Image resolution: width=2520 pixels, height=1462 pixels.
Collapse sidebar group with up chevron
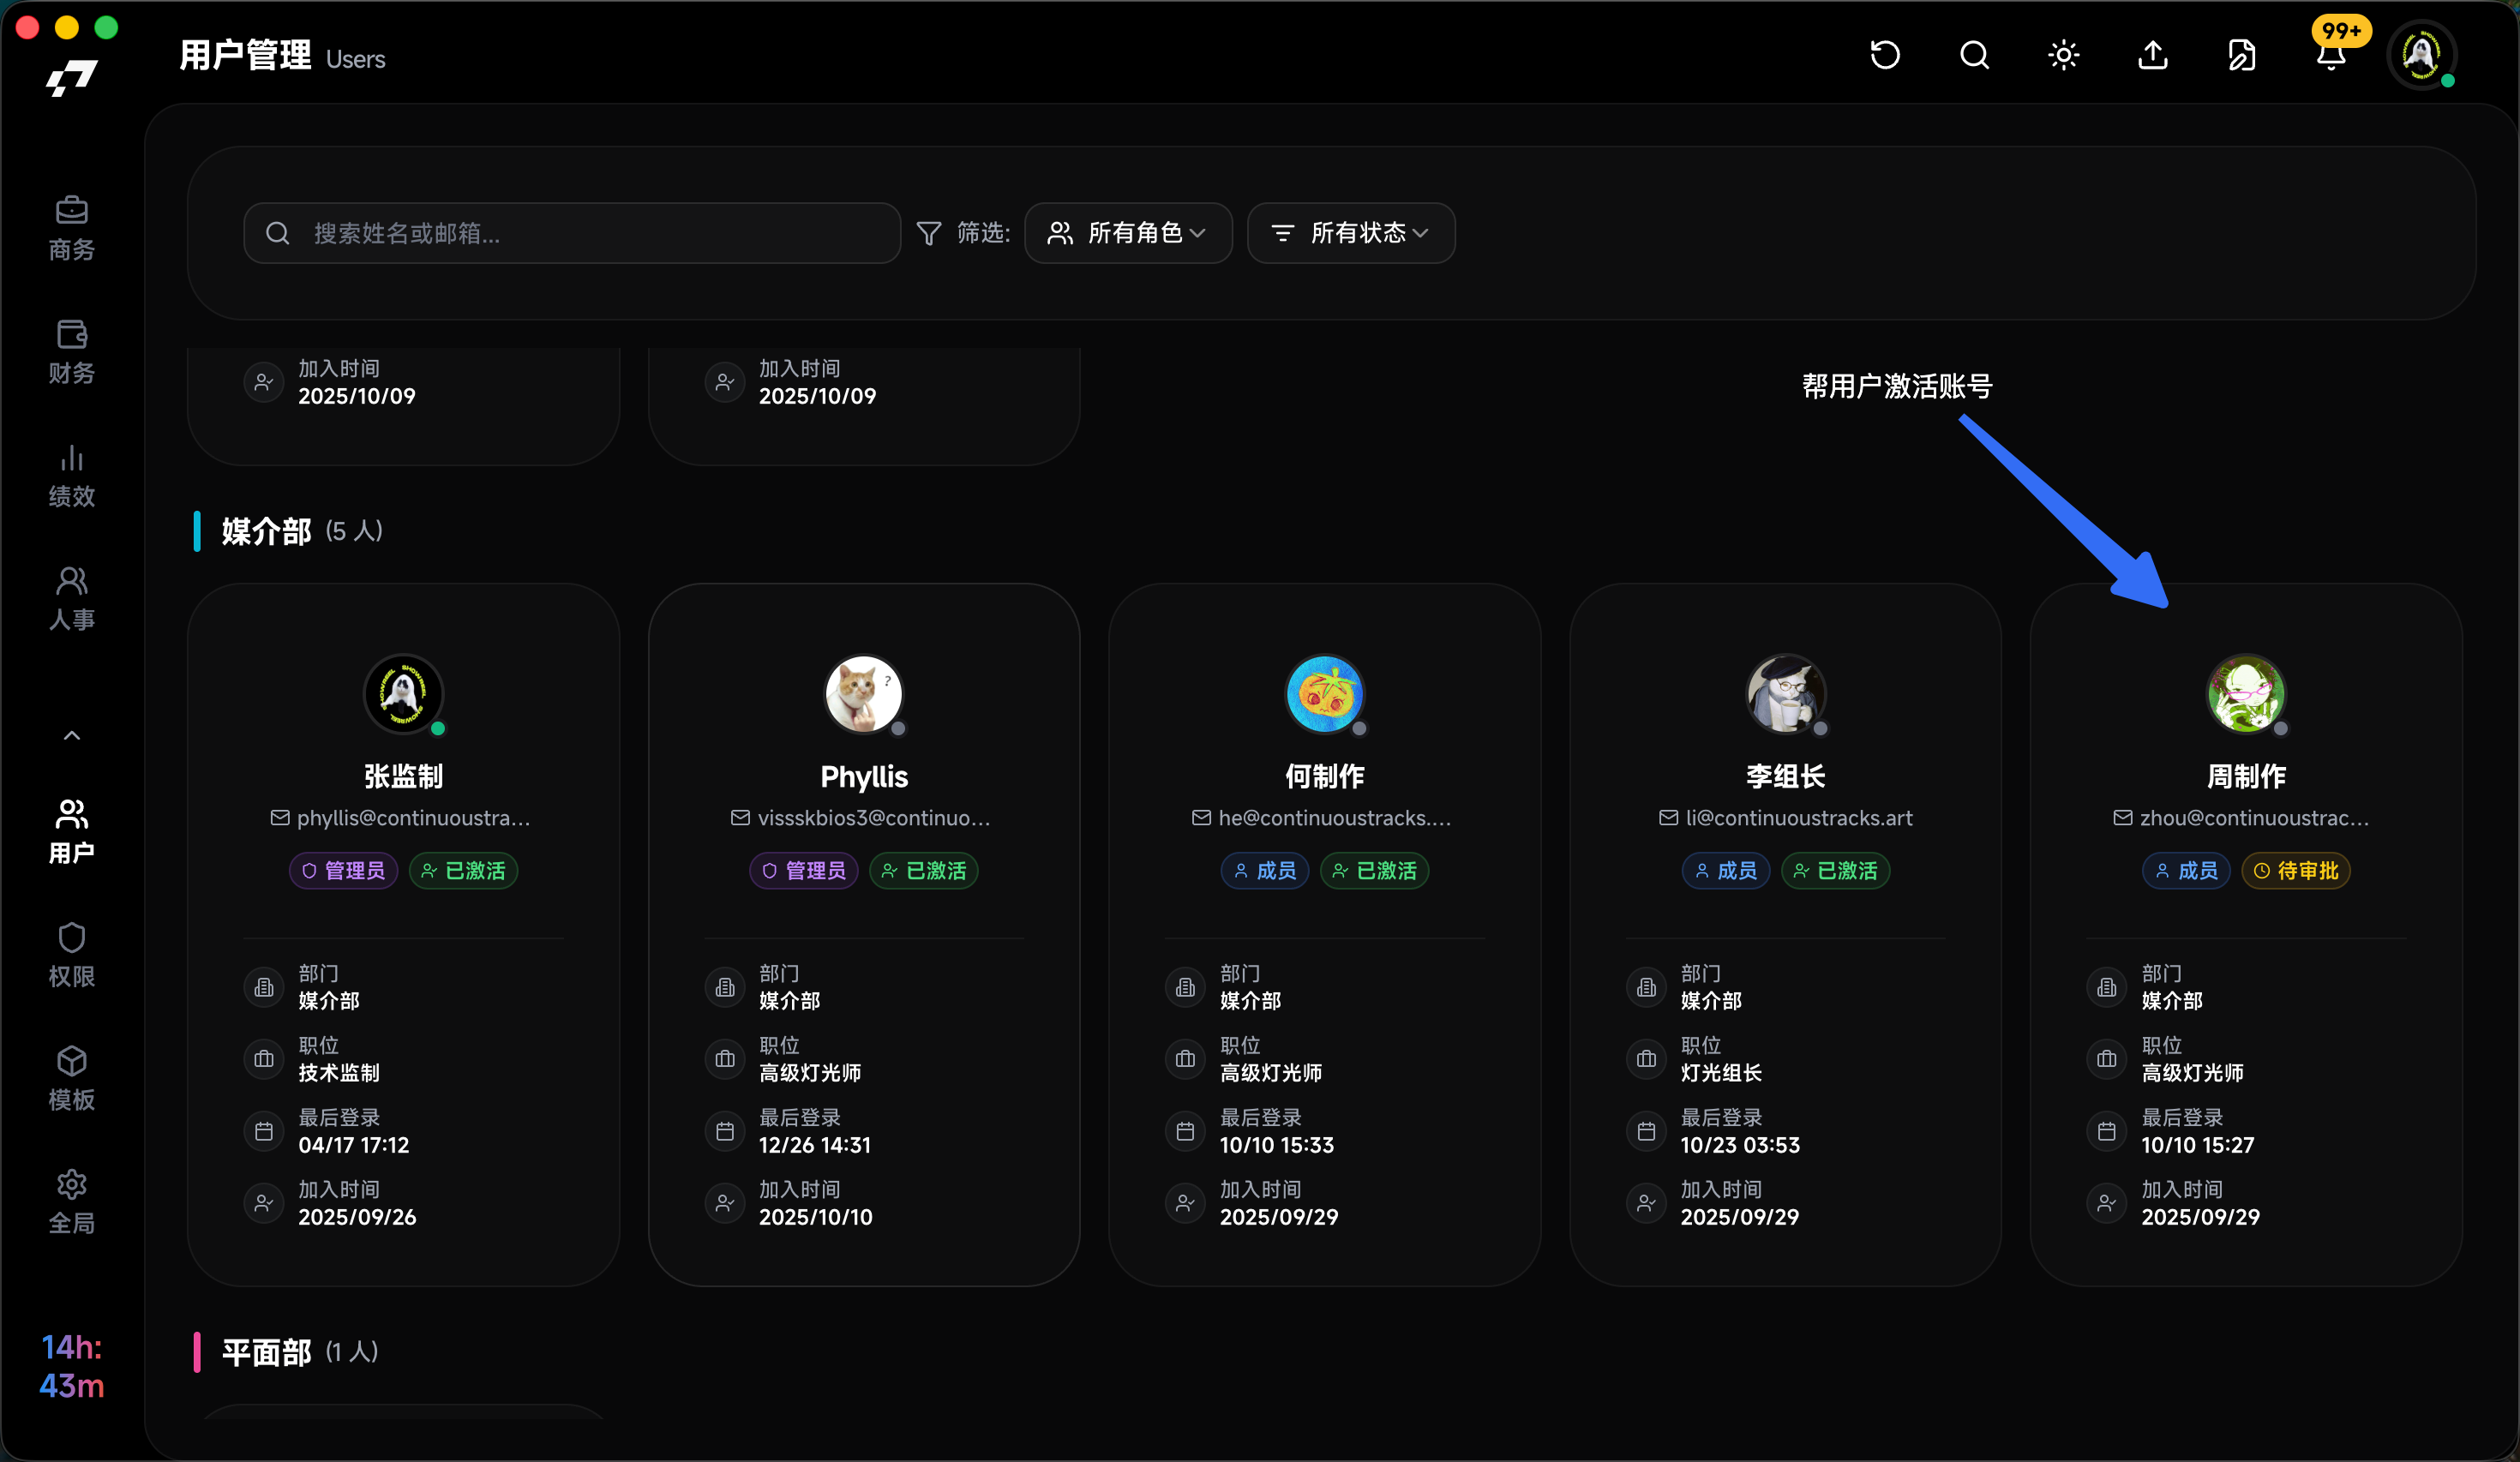[x=72, y=735]
